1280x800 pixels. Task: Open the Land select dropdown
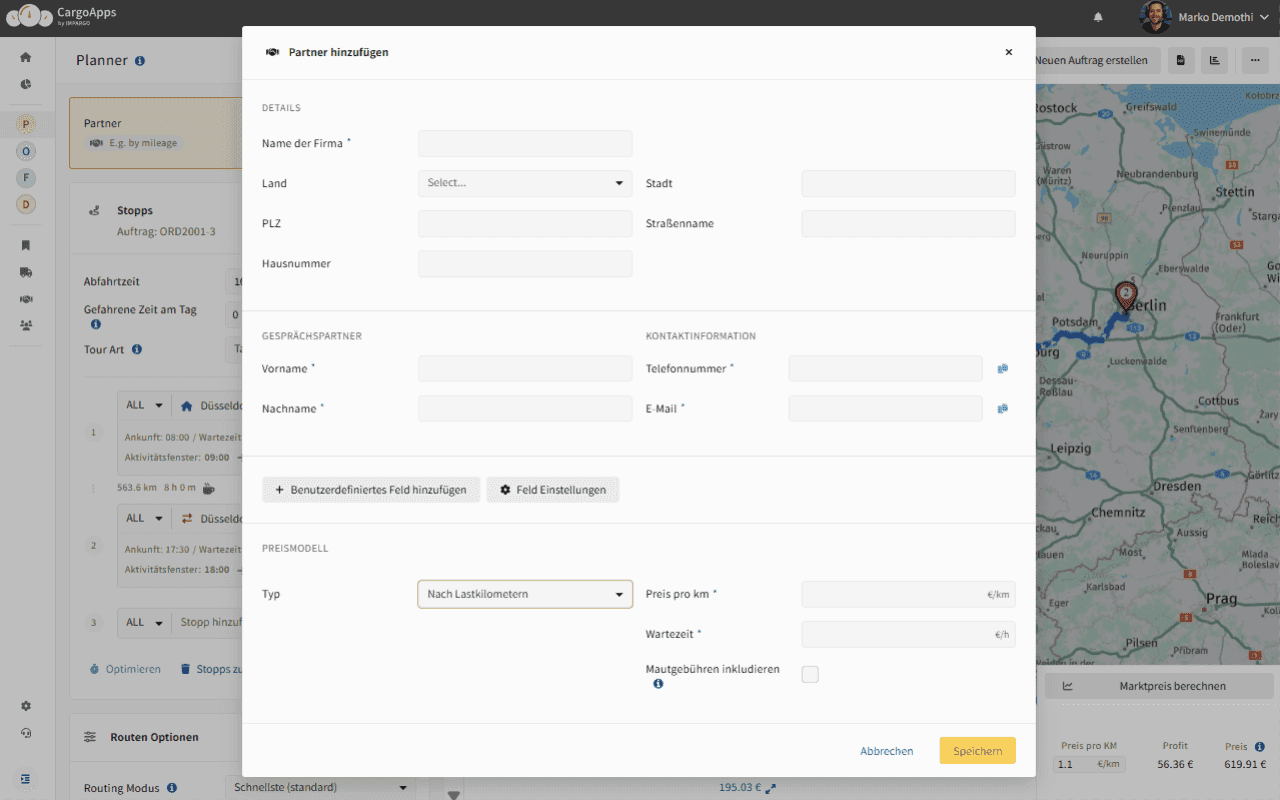pos(525,183)
